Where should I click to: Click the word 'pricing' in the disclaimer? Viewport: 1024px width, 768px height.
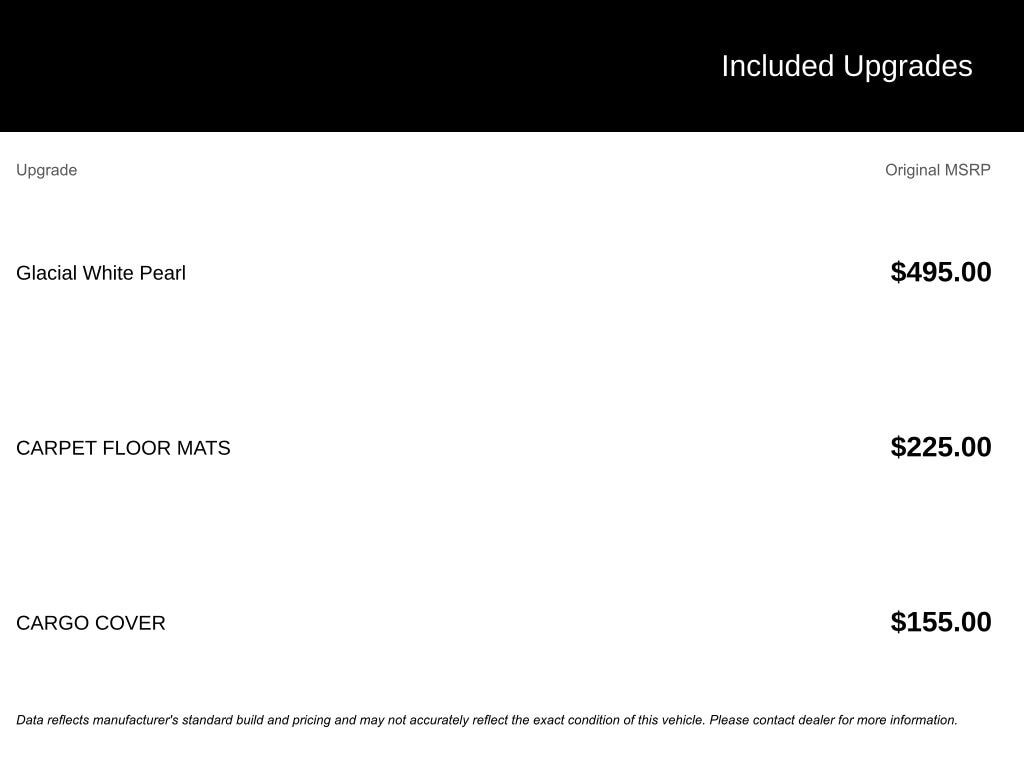(x=312, y=720)
